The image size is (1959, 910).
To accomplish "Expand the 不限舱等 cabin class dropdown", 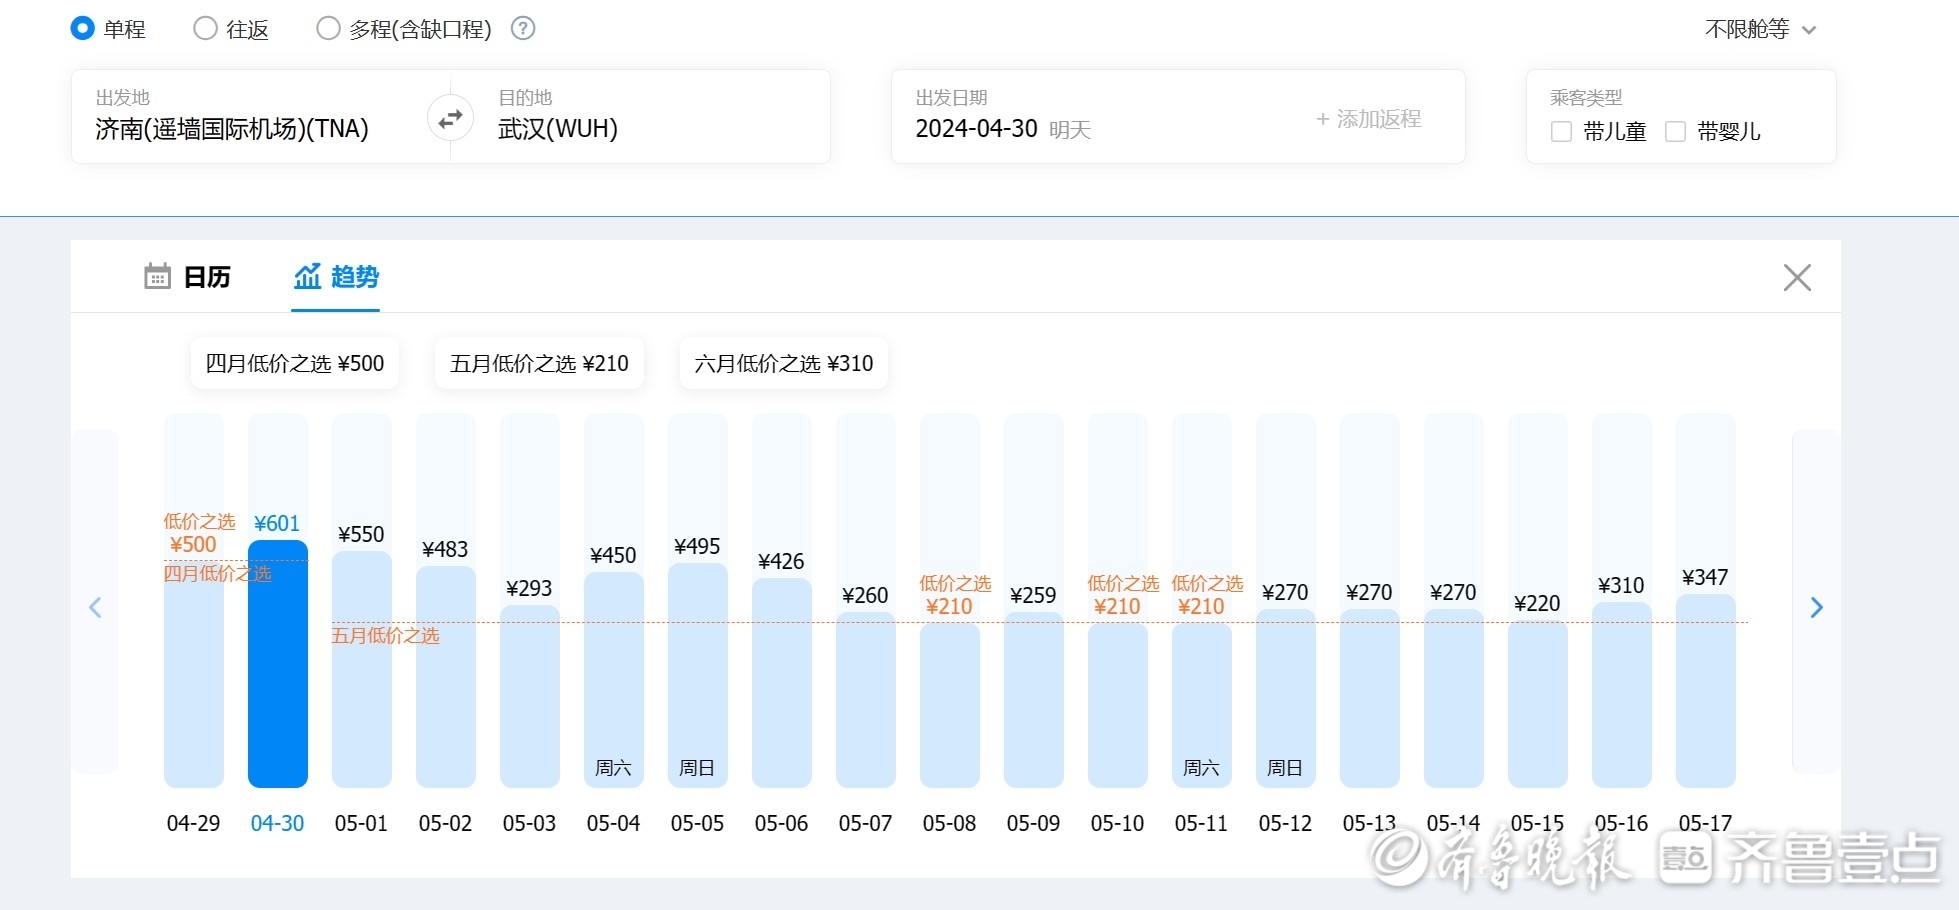I will [x=1759, y=30].
